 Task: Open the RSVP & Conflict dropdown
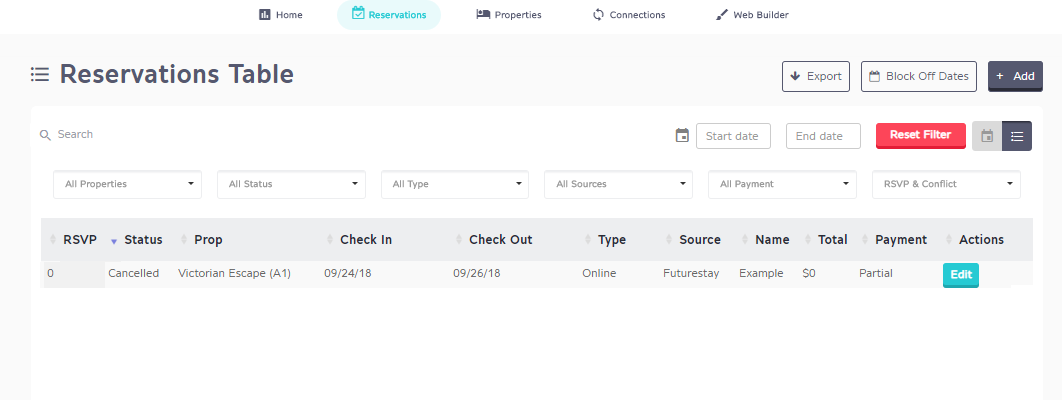click(x=946, y=184)
